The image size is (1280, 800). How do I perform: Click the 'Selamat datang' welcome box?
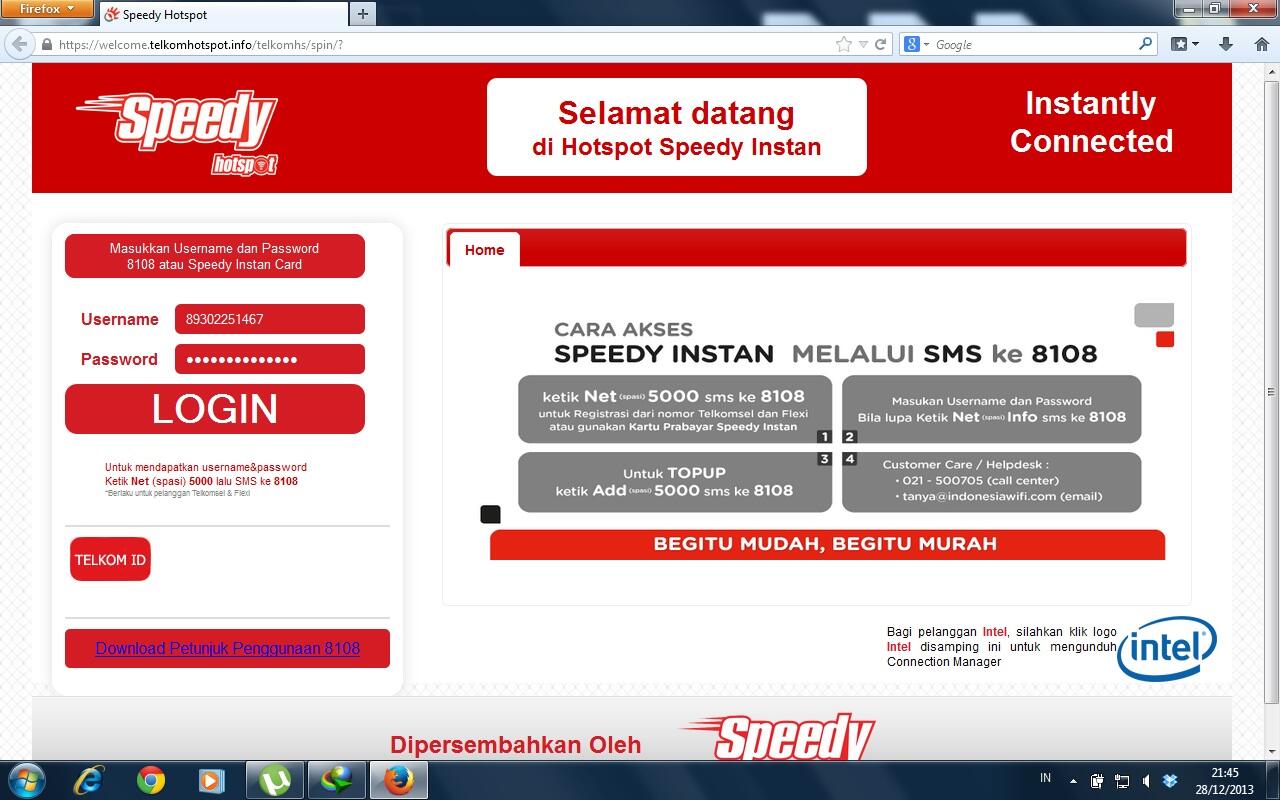[677, 127]
